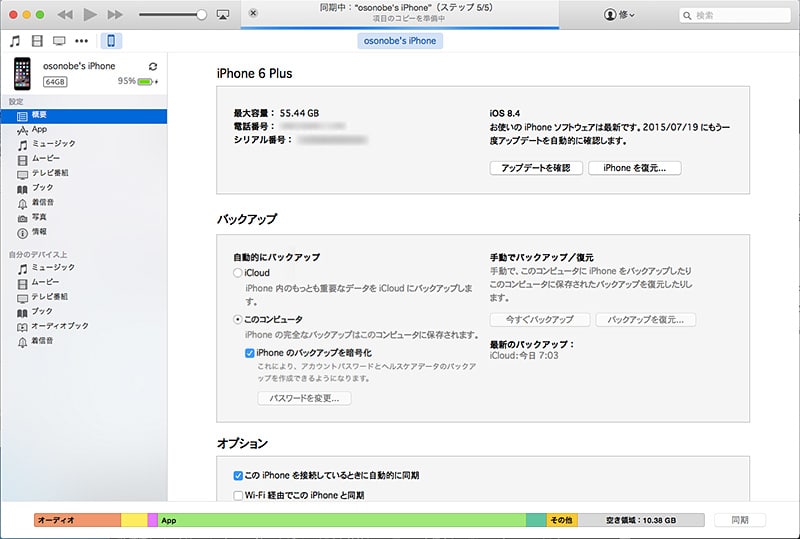
Task: Click the play button
Action: pos(90,15)
